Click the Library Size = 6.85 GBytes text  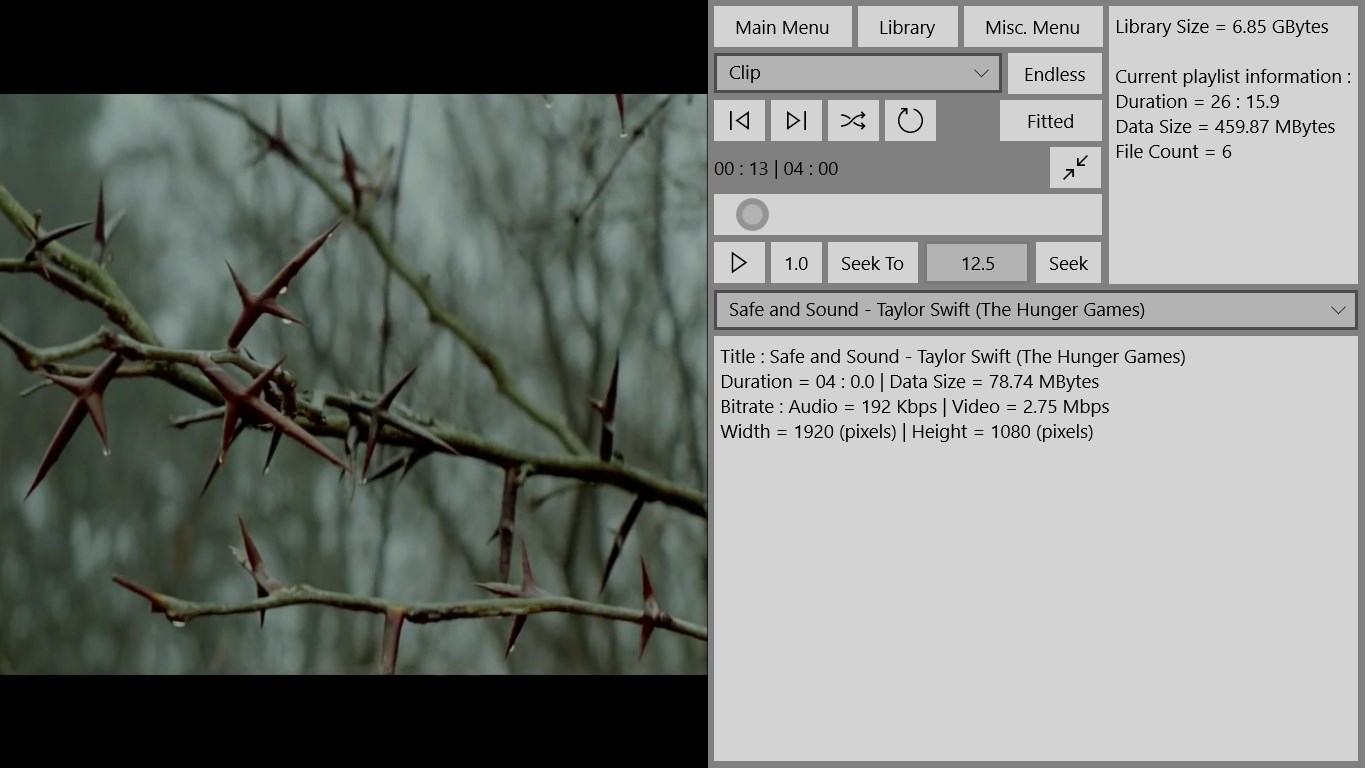point(1222,27)
